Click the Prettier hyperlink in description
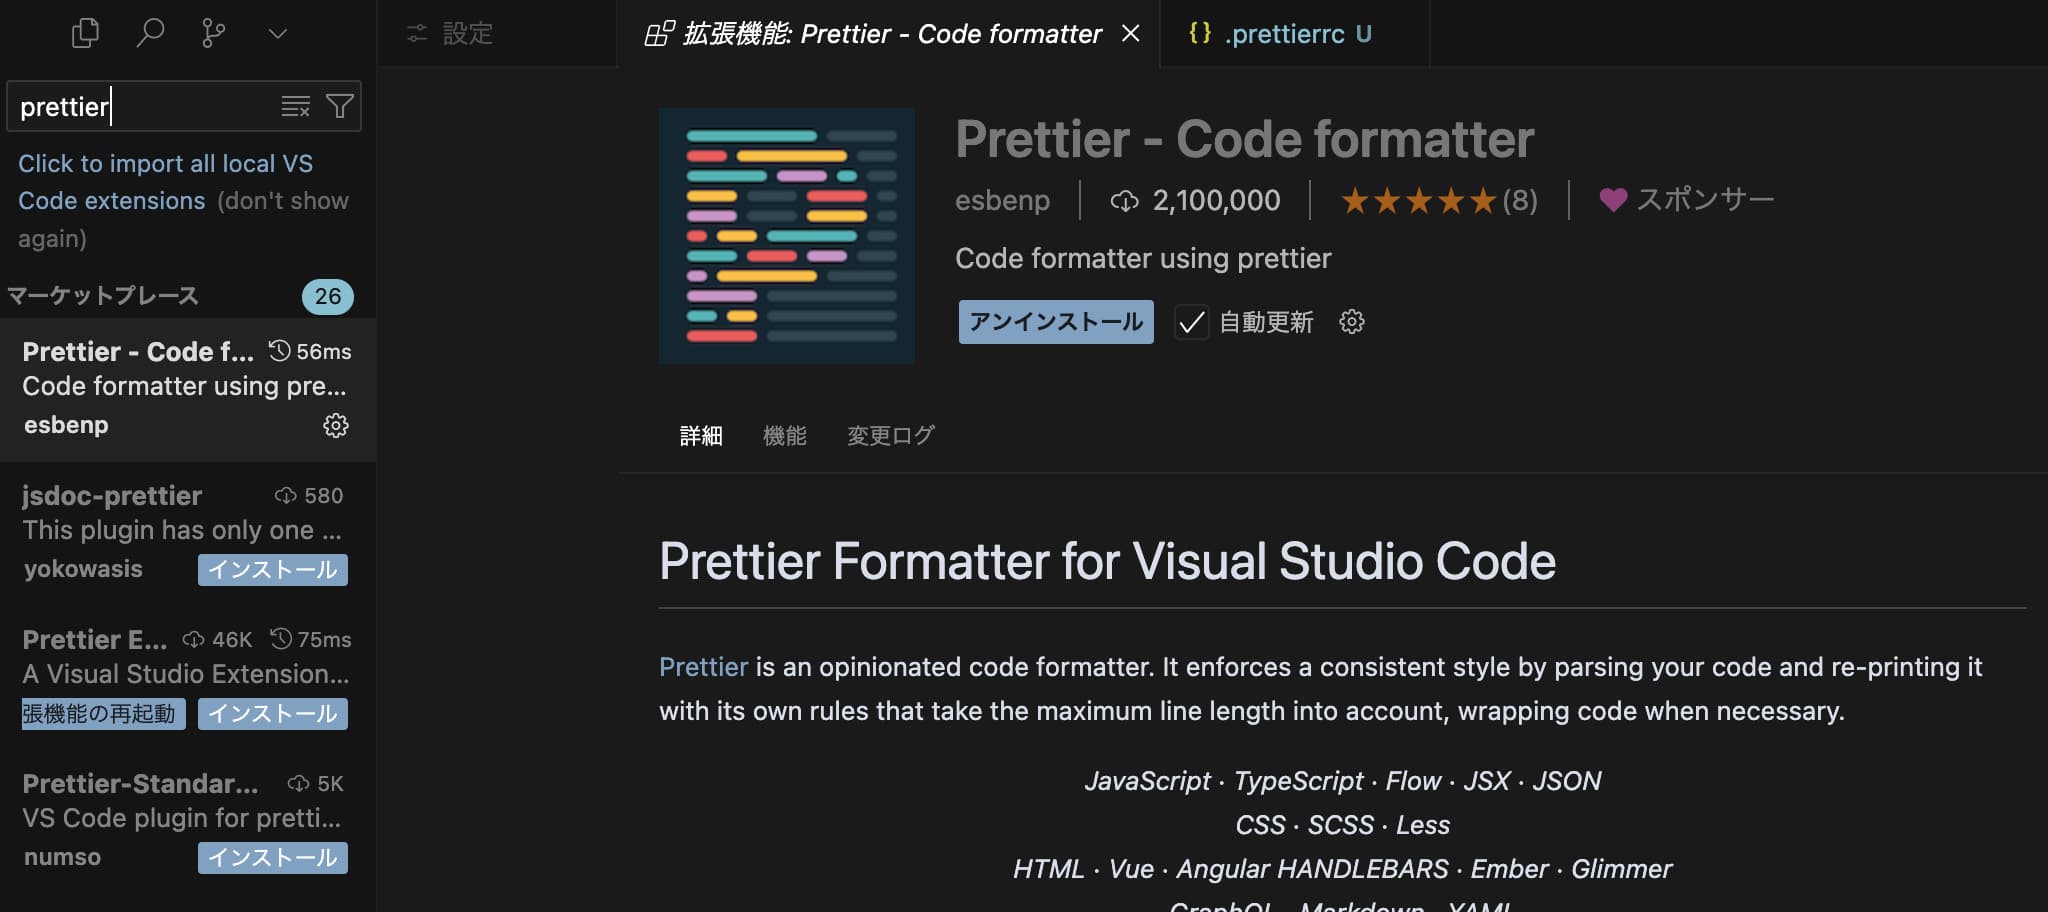This screenshot has height=912, width=2048. 703,667
